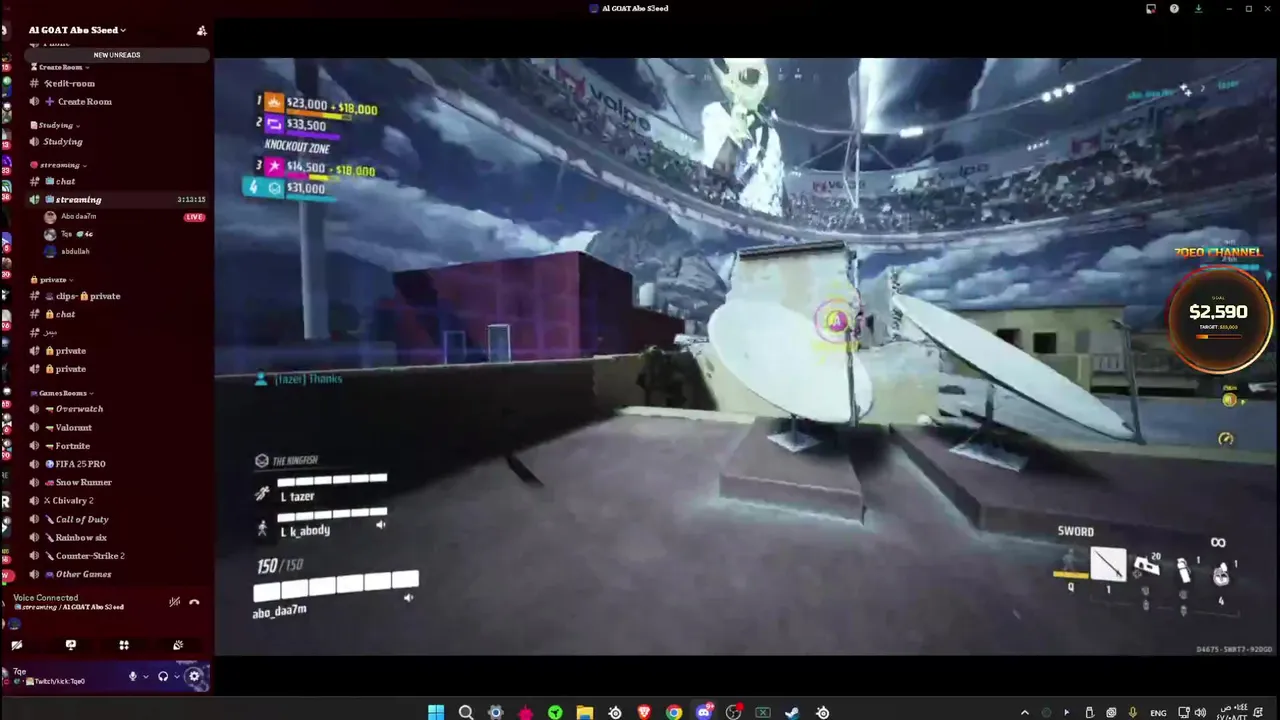The height and width of the screenshot is (720, 1280).
Task: Click the invite people icon beside server name
Action: coord(201,31)
